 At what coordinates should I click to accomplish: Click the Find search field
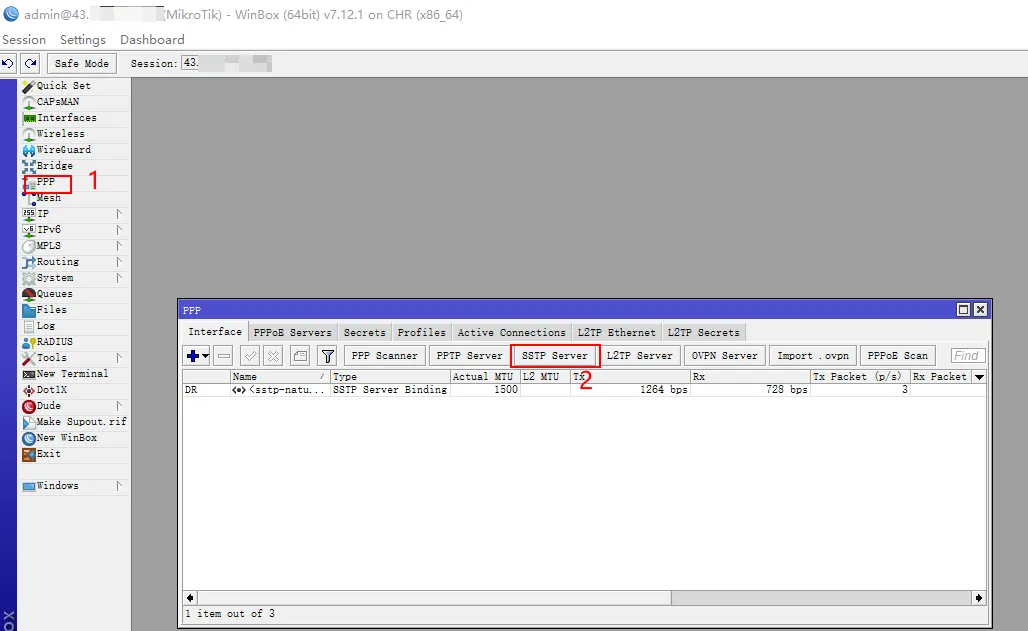pos(968,356)
